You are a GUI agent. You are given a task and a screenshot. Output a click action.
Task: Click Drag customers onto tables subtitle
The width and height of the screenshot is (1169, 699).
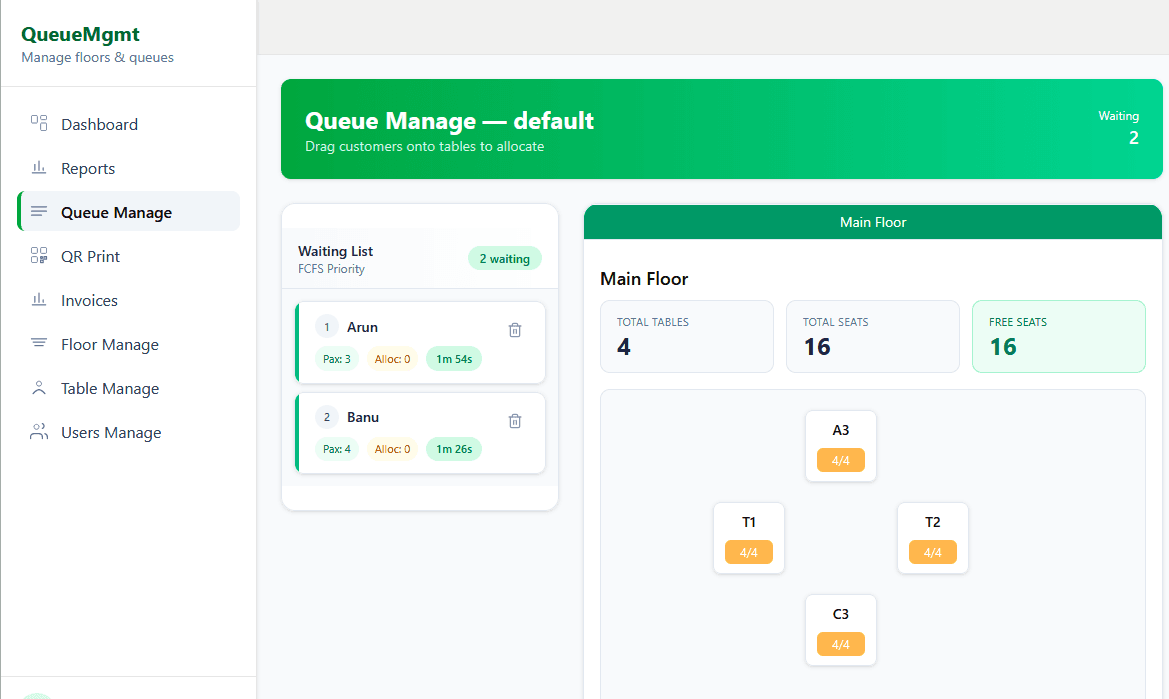coord(424,147)
